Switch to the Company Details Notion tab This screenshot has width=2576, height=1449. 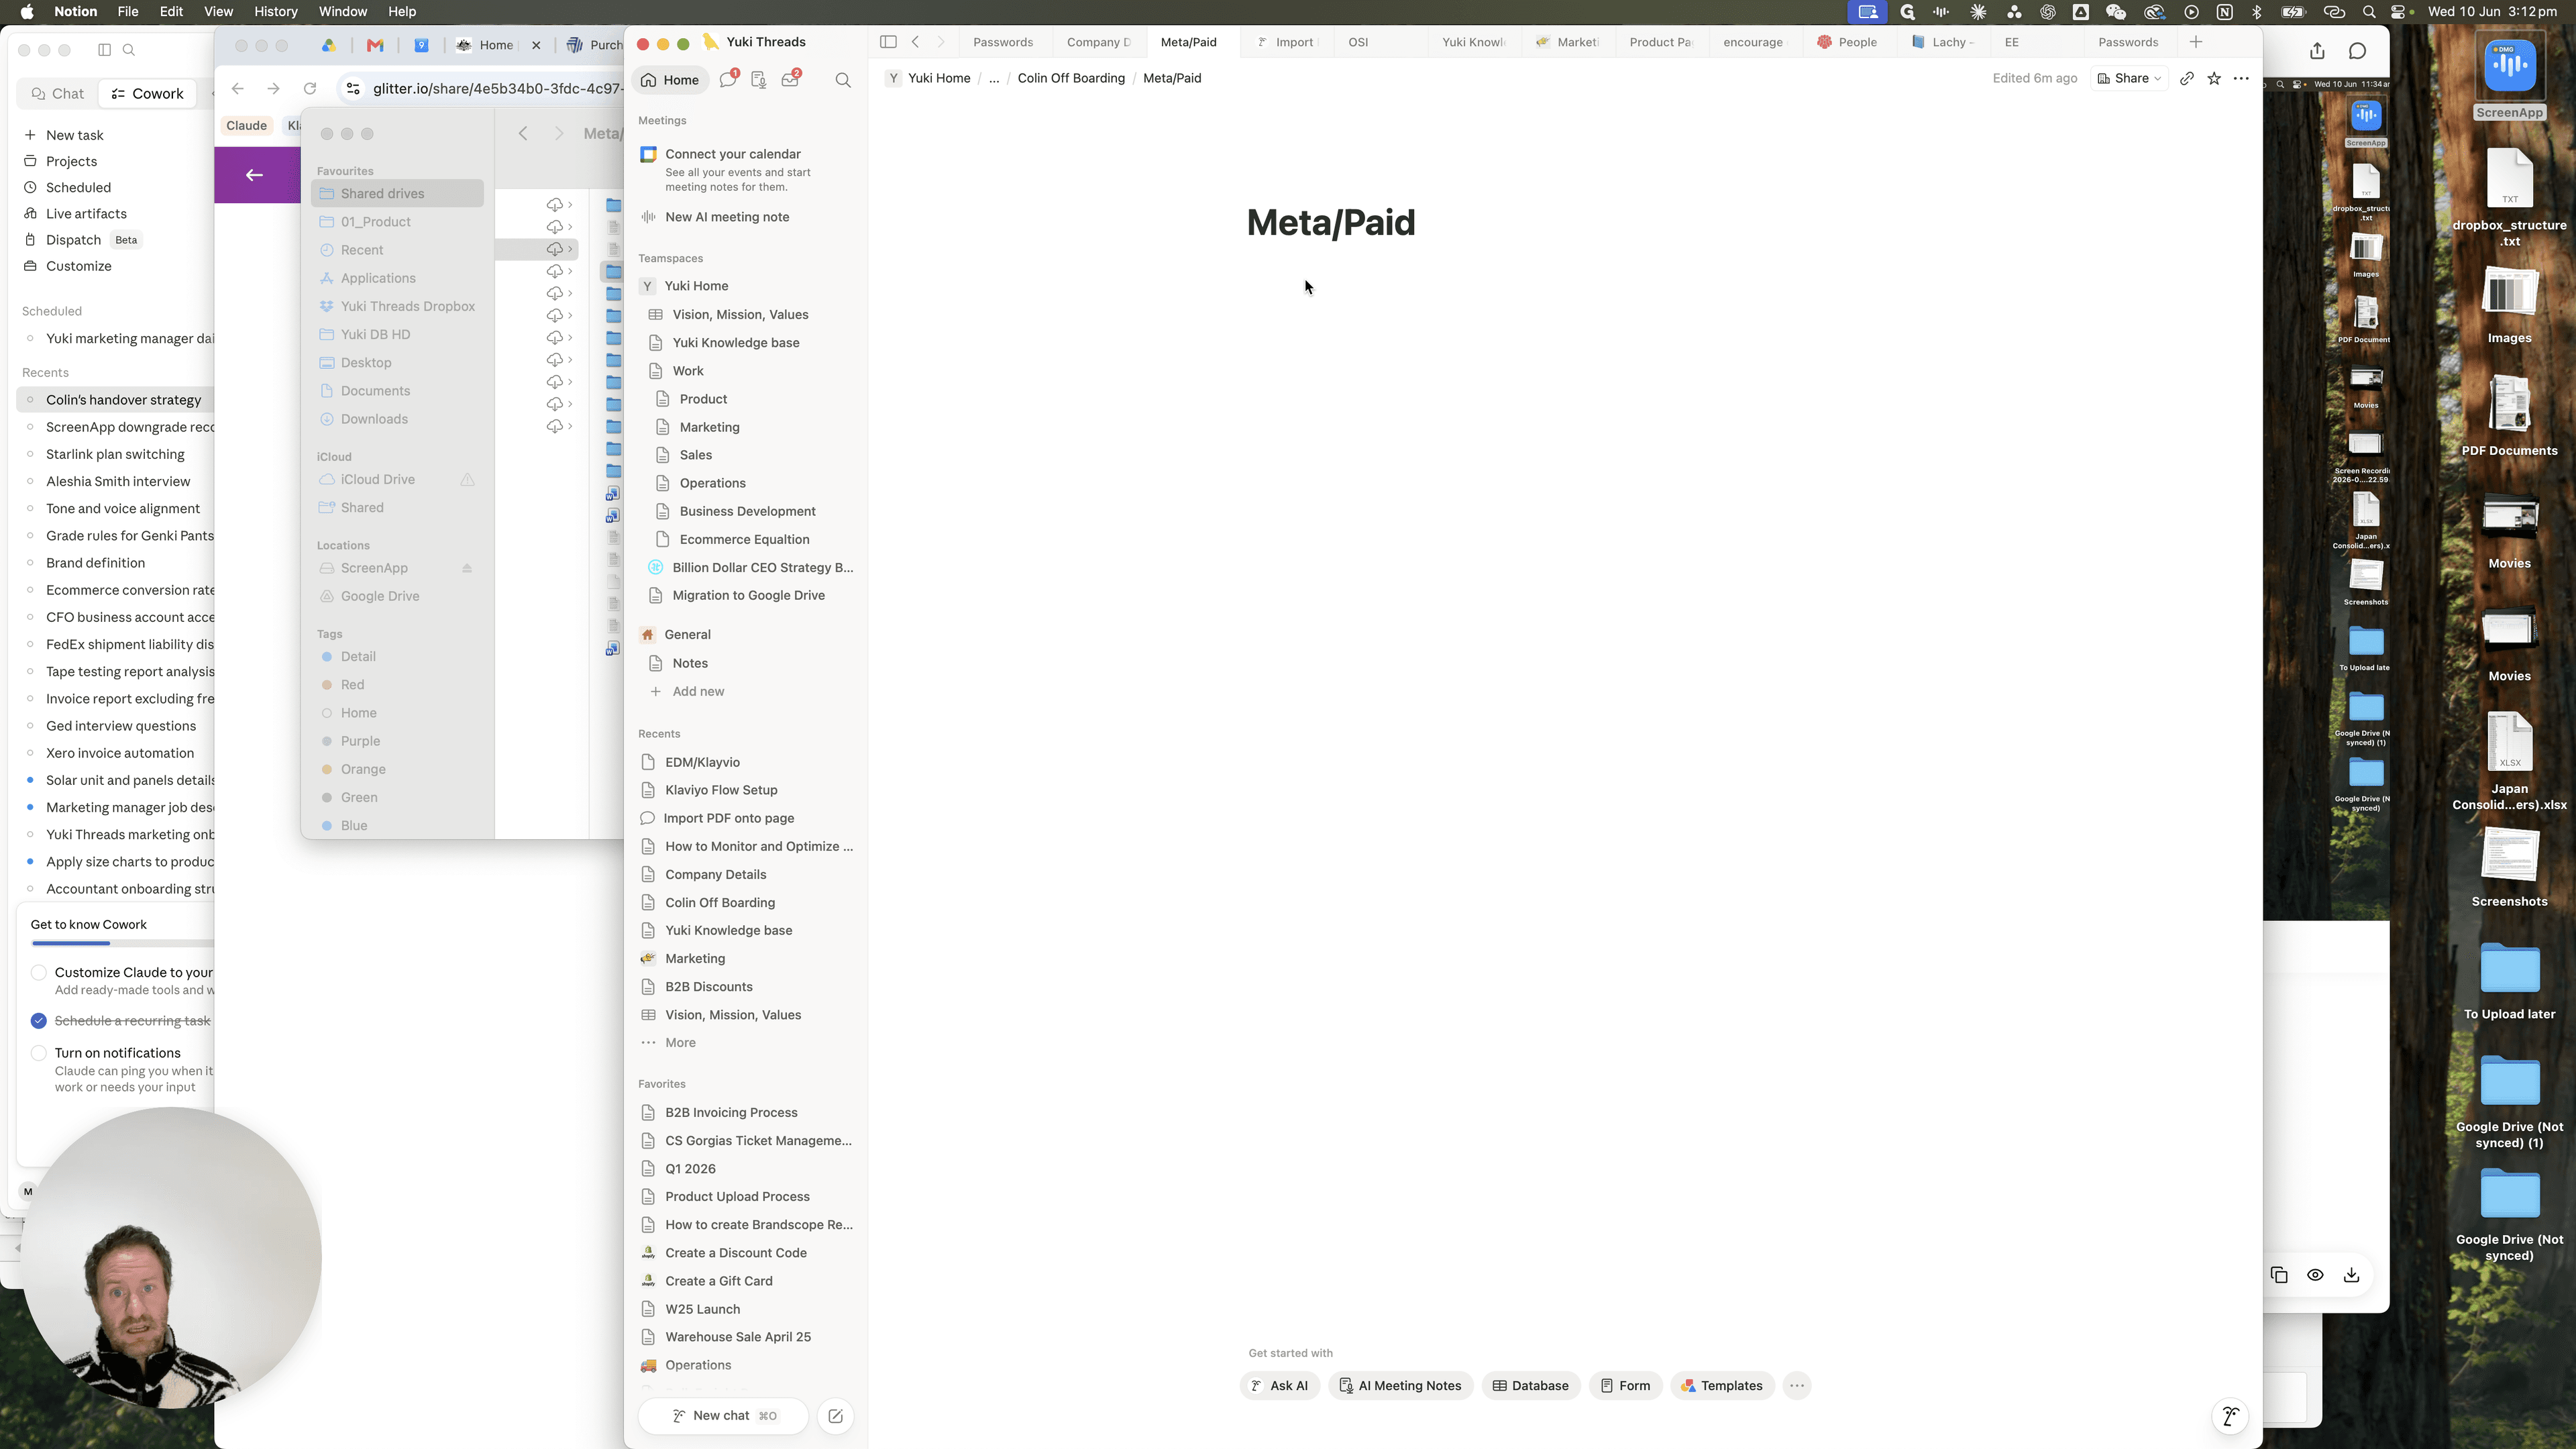pyautogui.click(x=1098, y=42)
